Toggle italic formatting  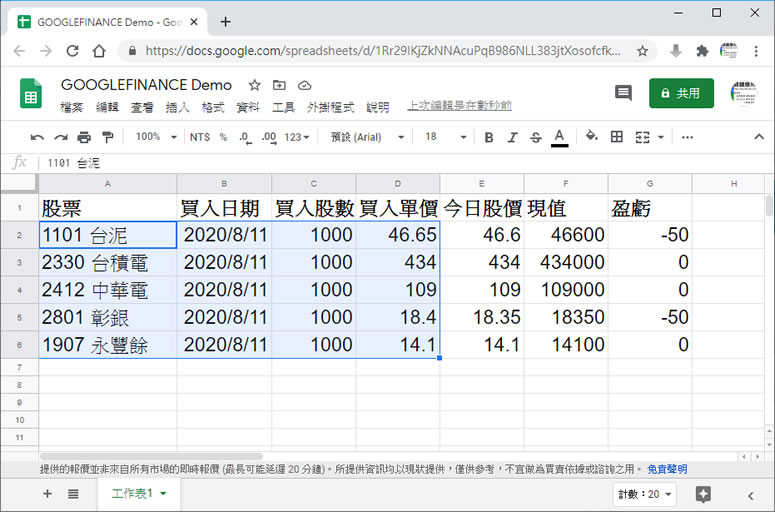click(x=512, y=137)
